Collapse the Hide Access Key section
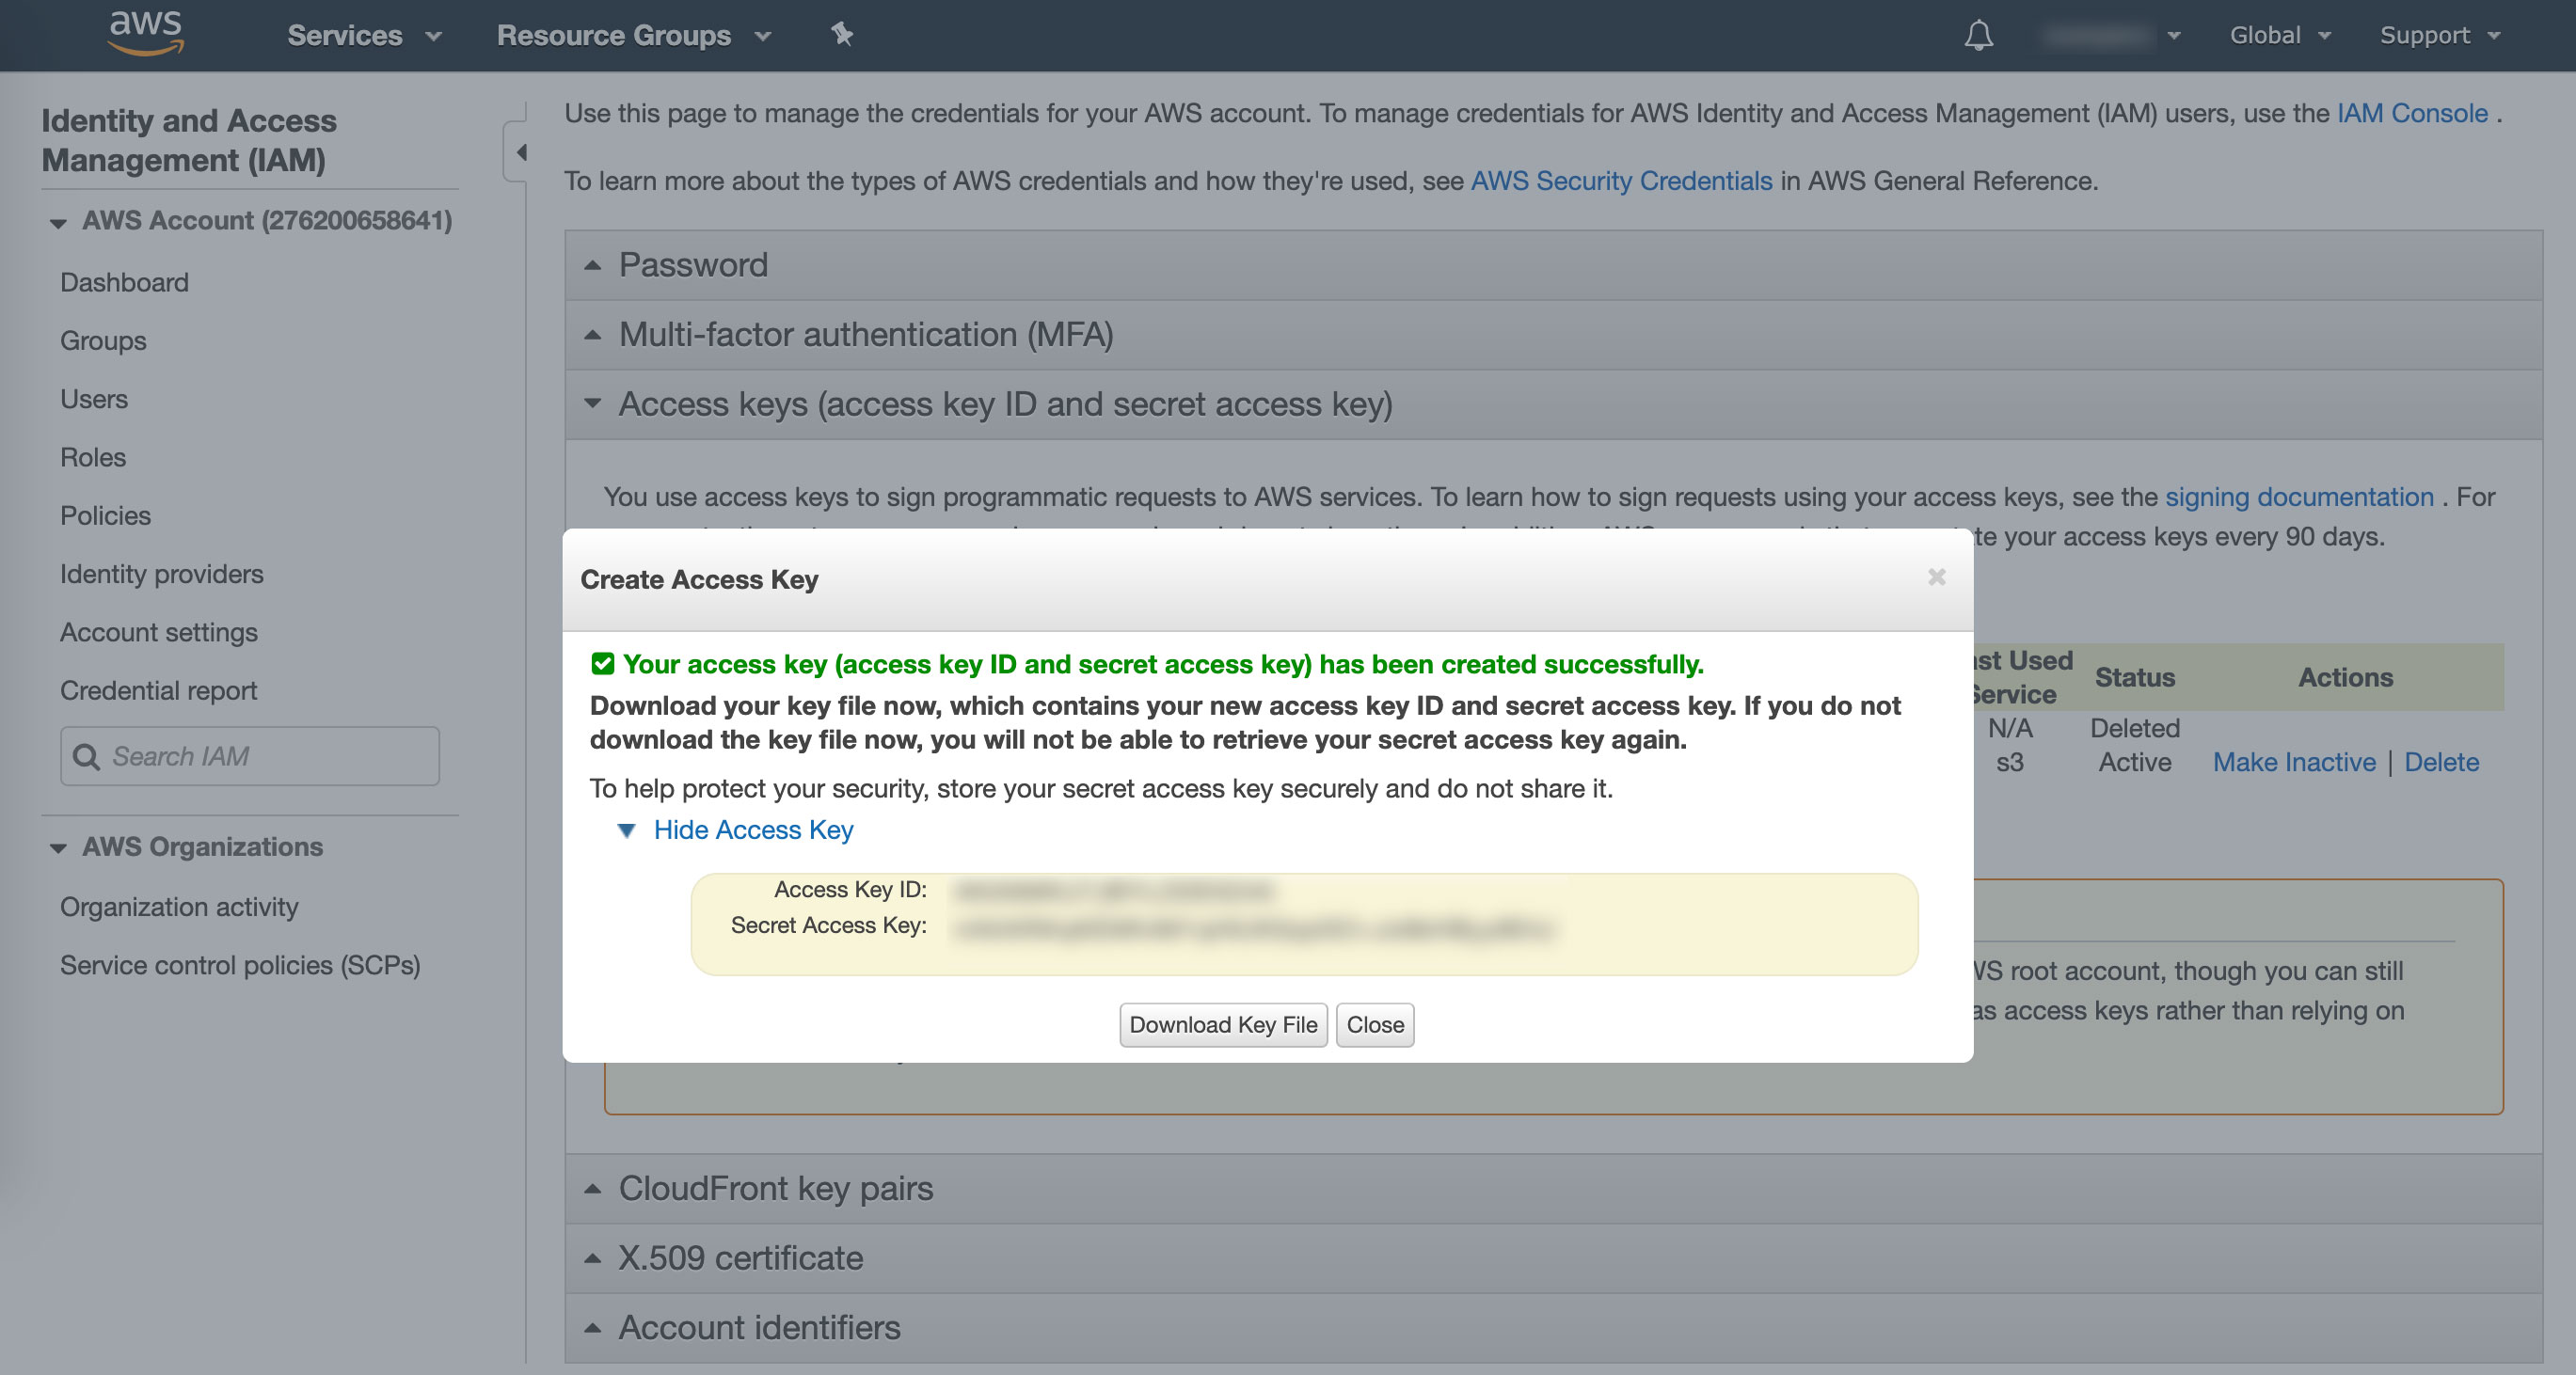The width and height of the screenshot is (2576, 1375). tap(753, 830)
